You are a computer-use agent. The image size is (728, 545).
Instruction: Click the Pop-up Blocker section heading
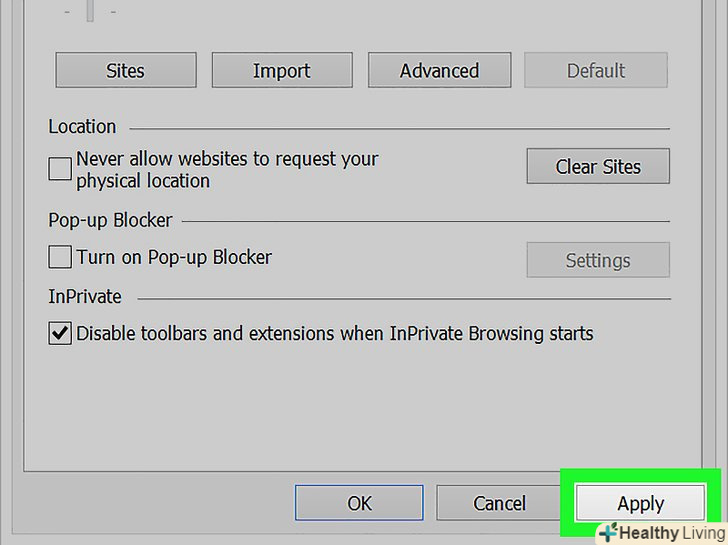point(110,220)
